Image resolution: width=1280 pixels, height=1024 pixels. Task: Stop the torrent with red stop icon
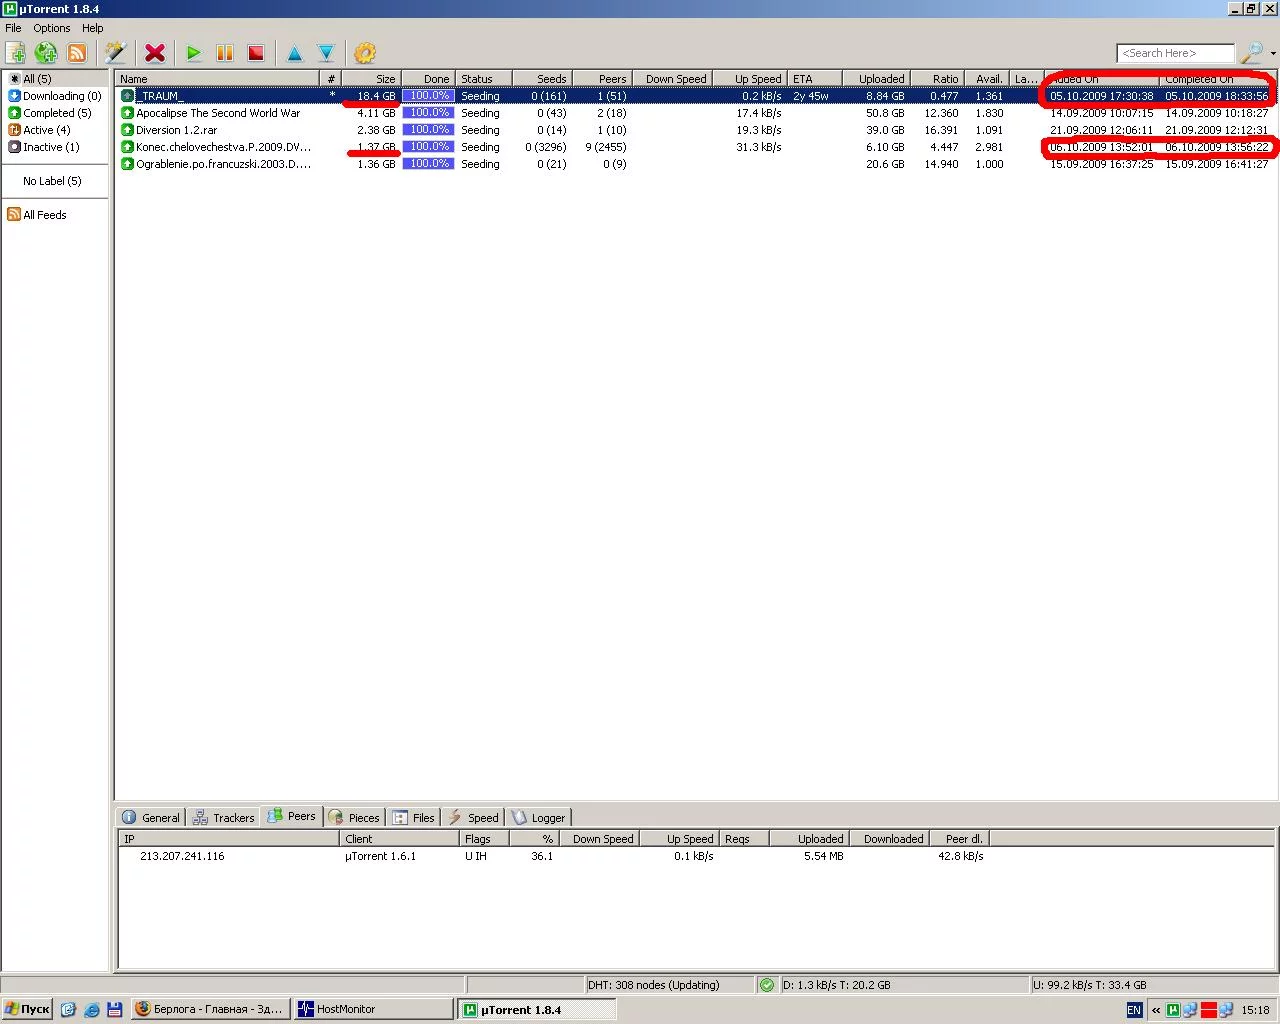pos(256,53)
